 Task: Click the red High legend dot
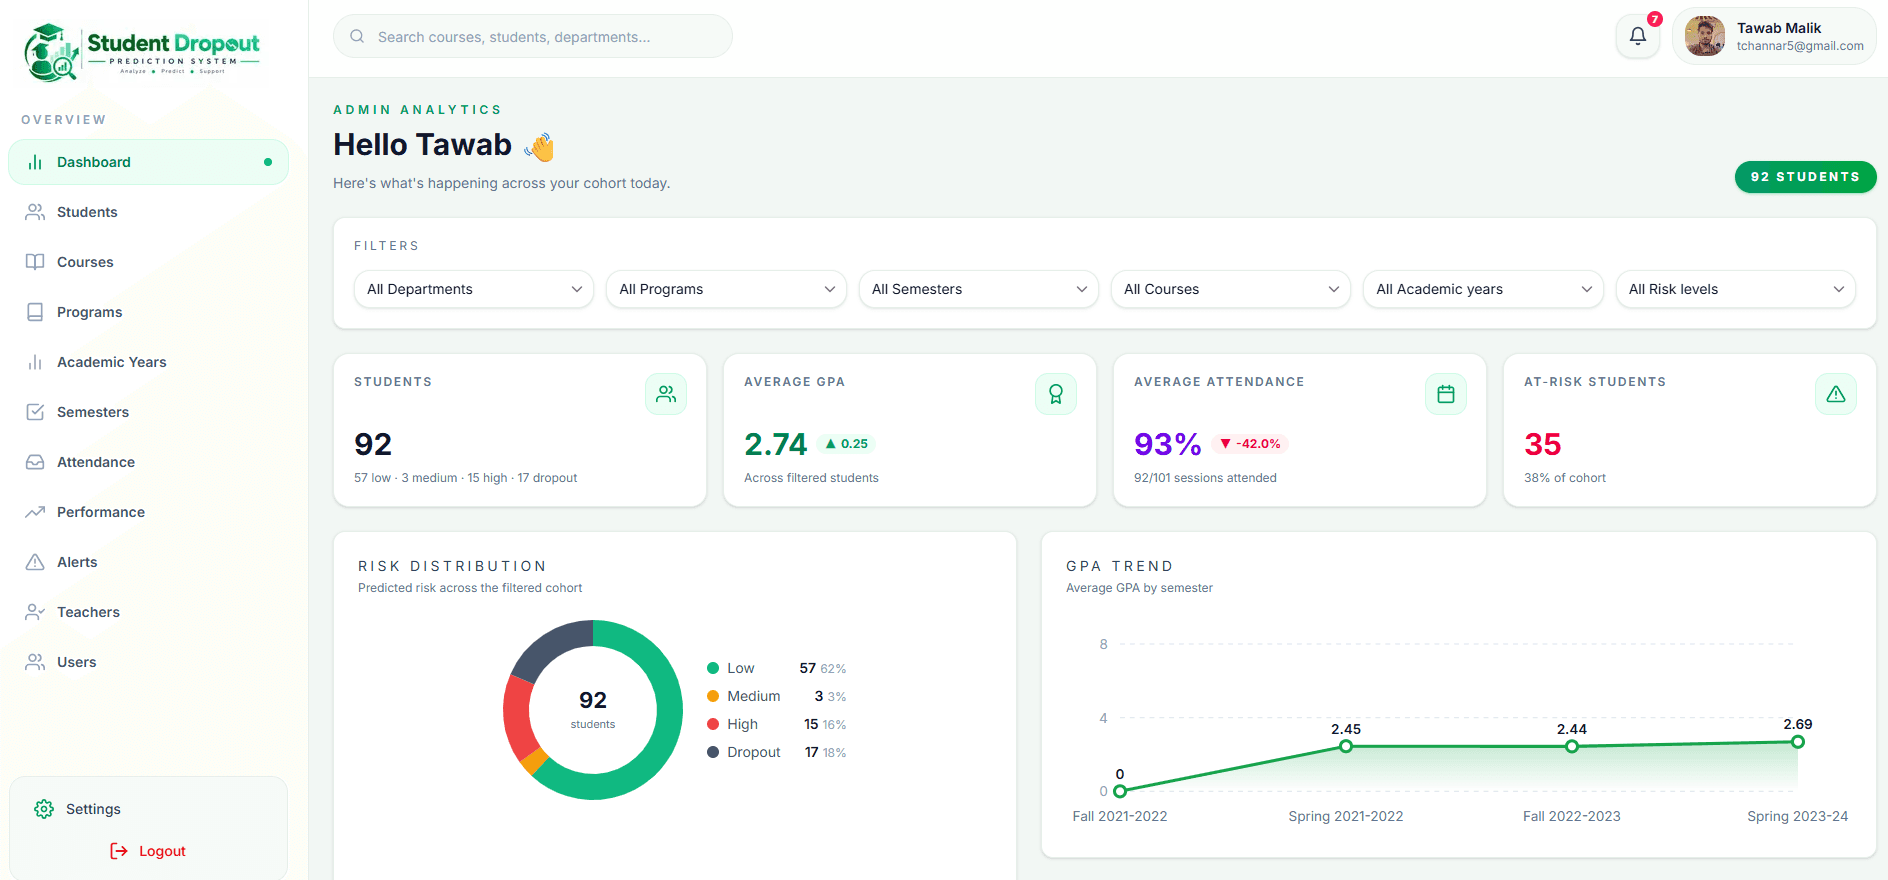pyautogui.click(x=713, y=724)
